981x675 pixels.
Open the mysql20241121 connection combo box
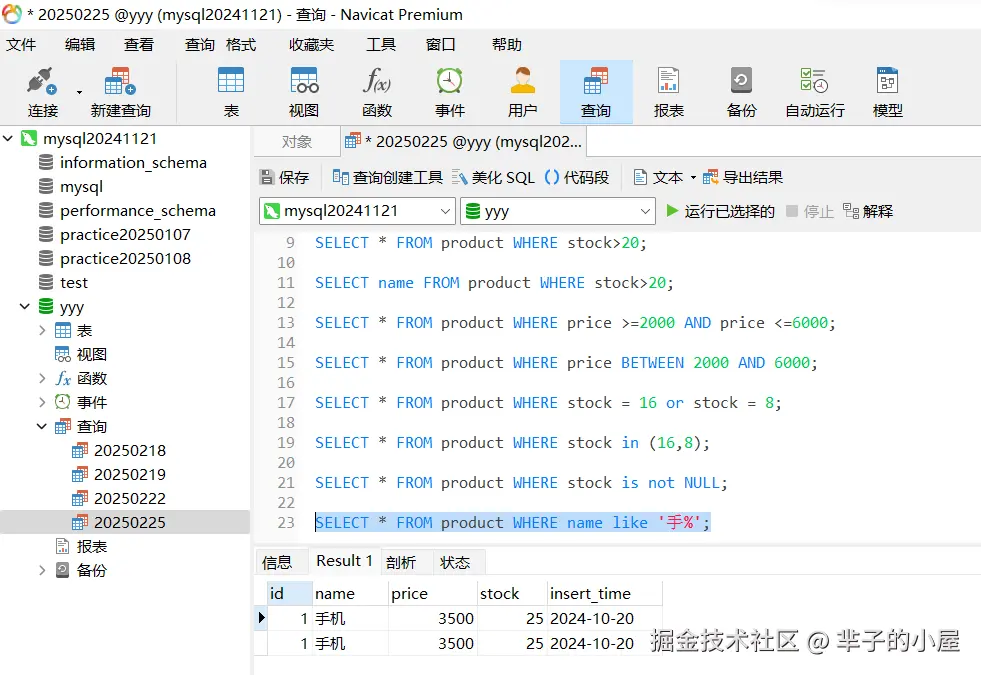point(357,211)
